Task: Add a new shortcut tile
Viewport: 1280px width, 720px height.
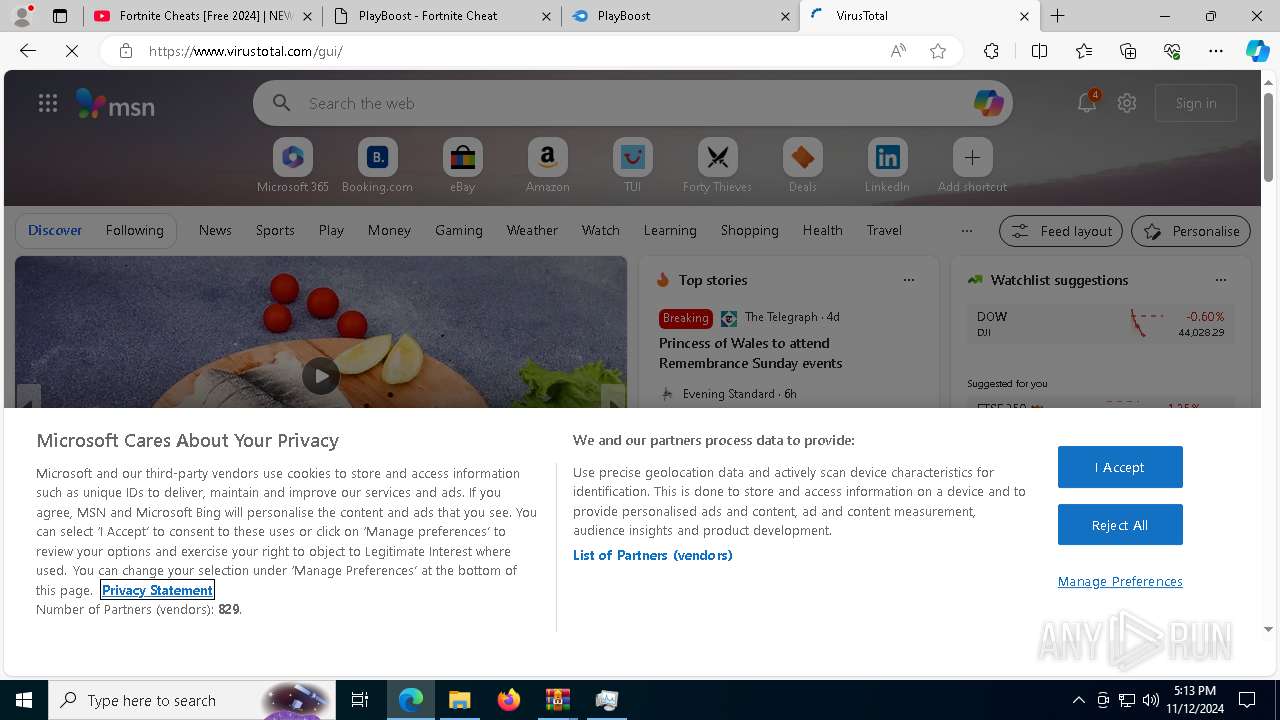Action: (x=972, y=165)
